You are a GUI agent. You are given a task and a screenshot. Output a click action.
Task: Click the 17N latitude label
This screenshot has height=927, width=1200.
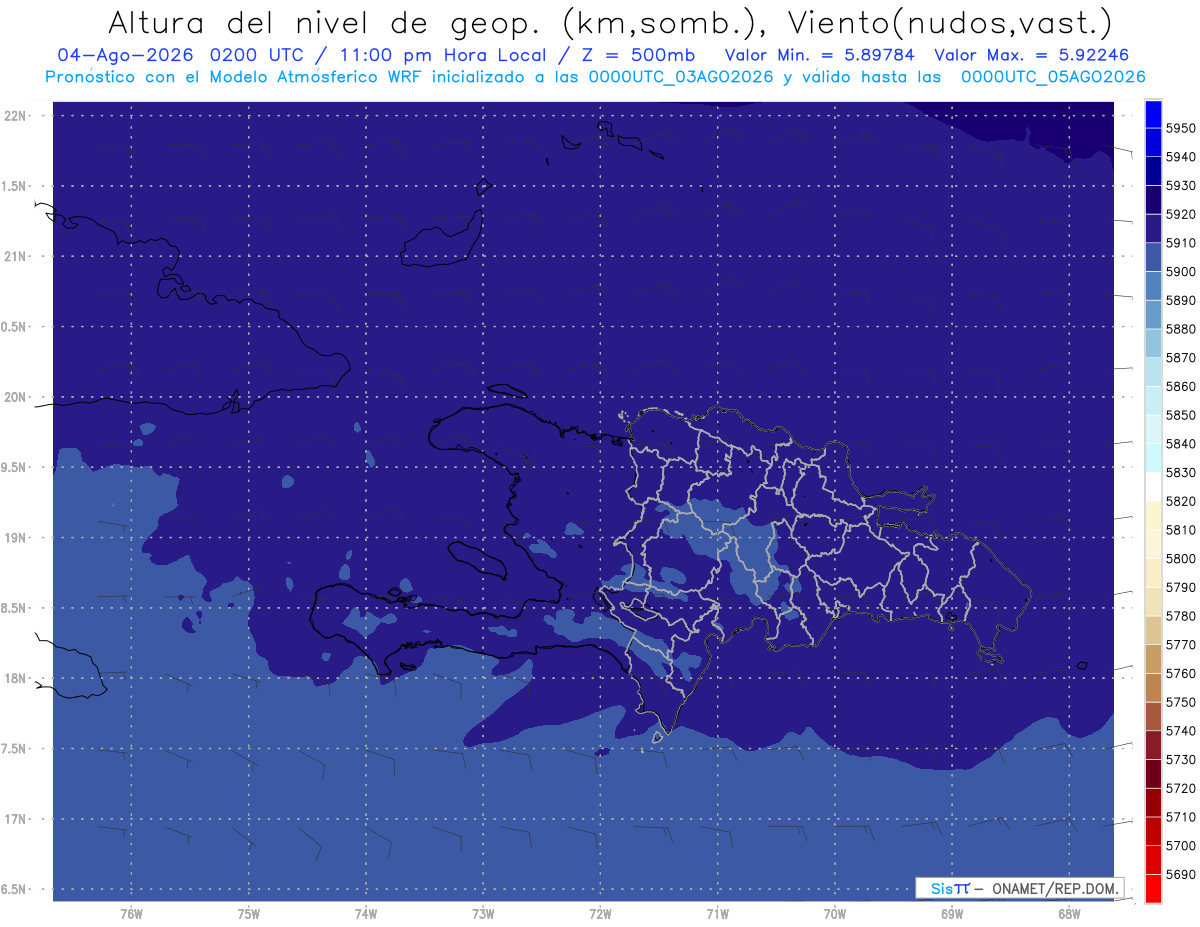tap(16, 819)
